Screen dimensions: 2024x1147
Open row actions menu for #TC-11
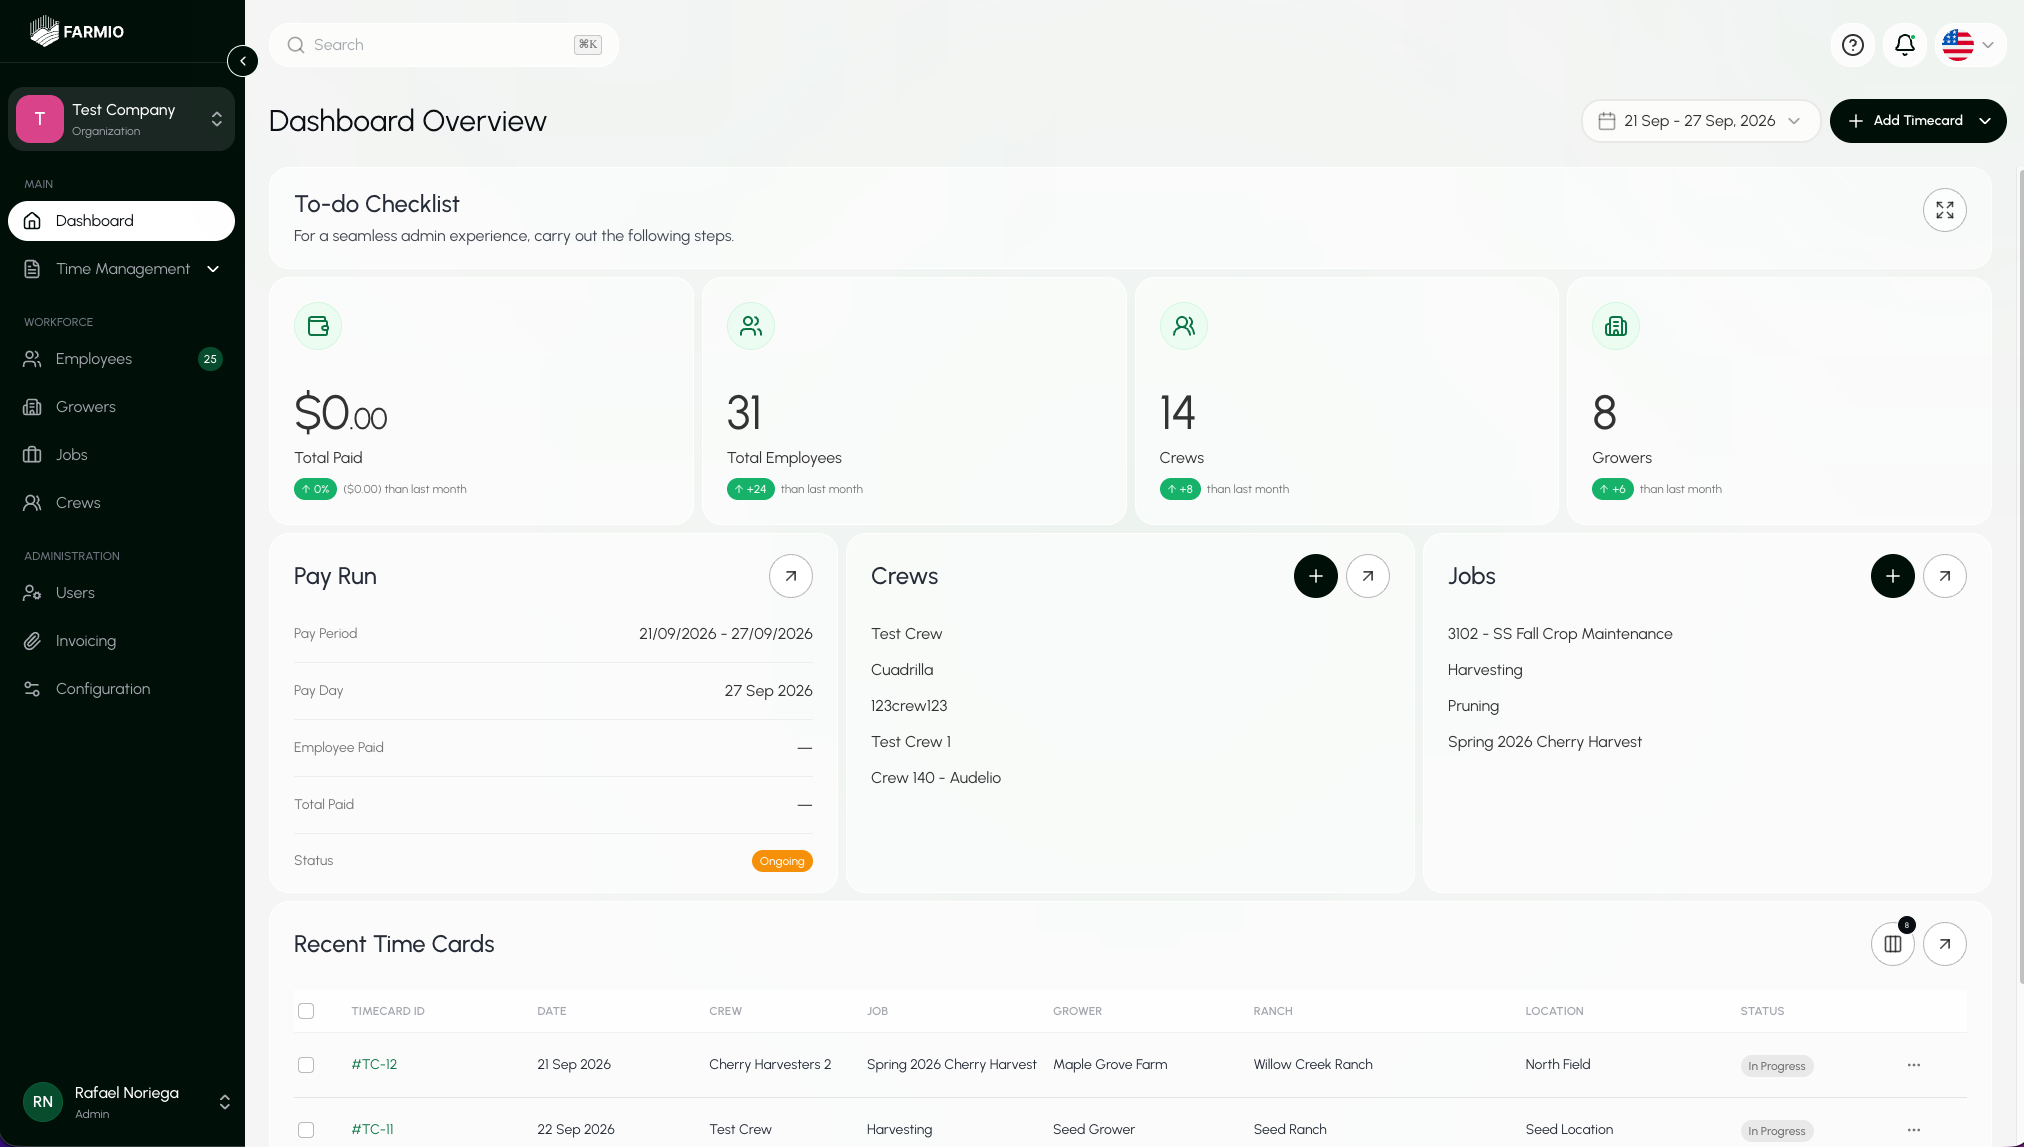(x=1914, y=1130)
